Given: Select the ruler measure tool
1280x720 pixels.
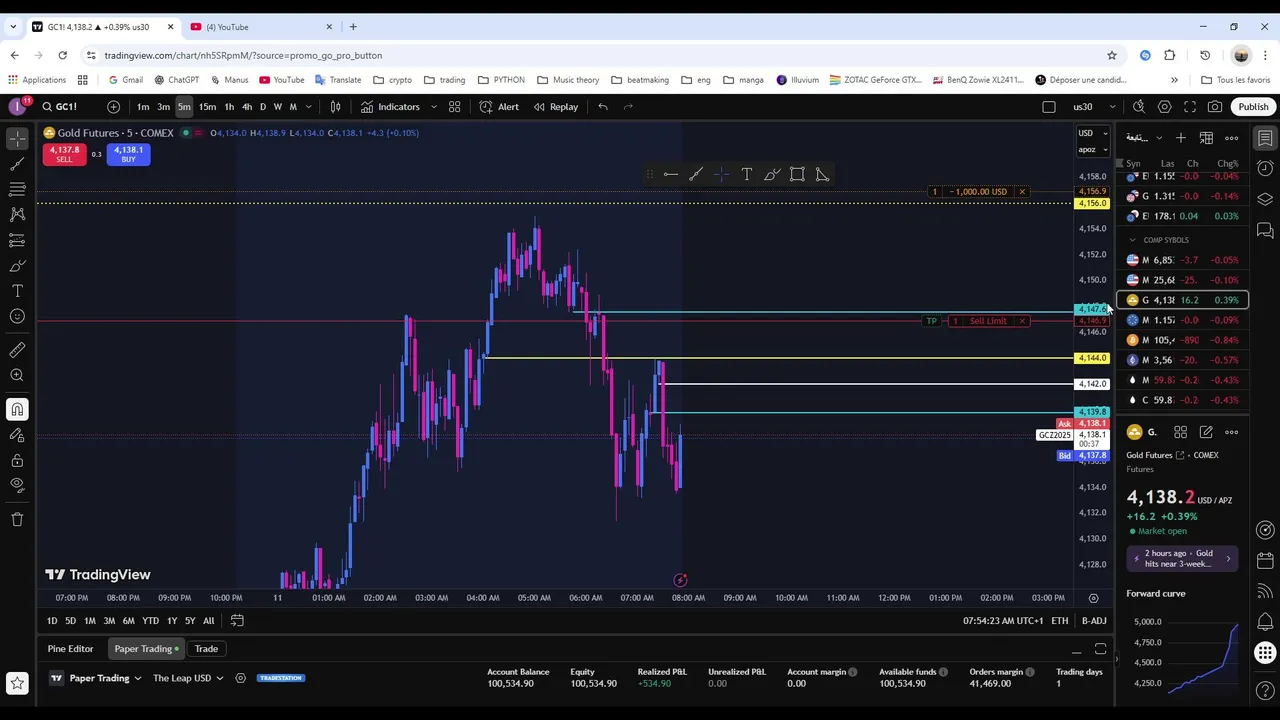Looking at the screenshot, I should [x=17, y=350].
